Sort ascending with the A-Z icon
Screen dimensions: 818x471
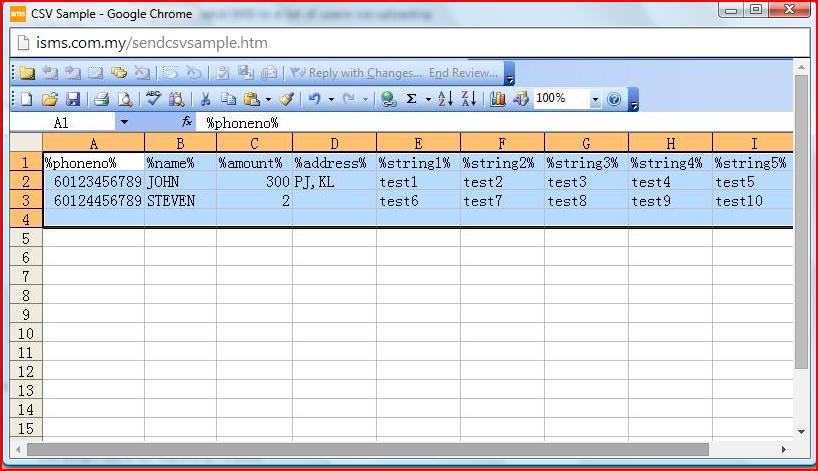(446, 99)
